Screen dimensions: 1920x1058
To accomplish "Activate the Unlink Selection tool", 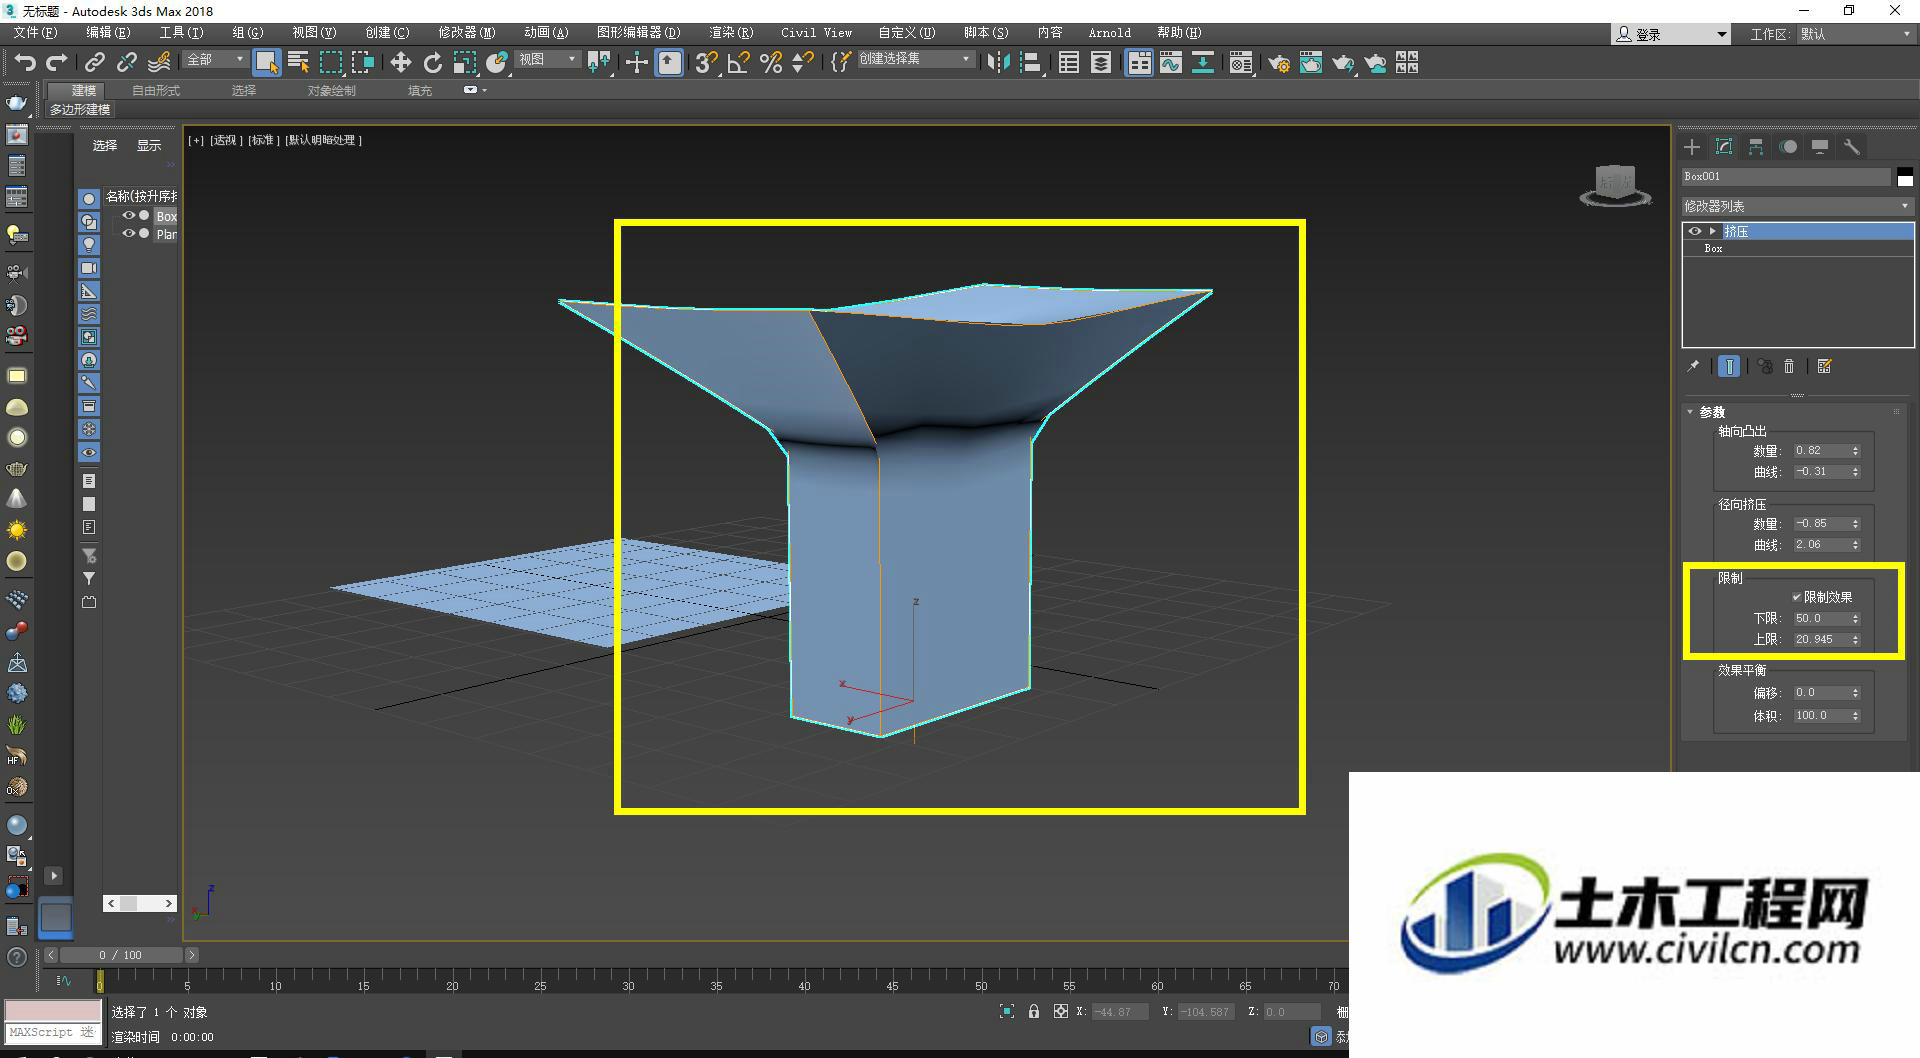I will tap(126, 62).
